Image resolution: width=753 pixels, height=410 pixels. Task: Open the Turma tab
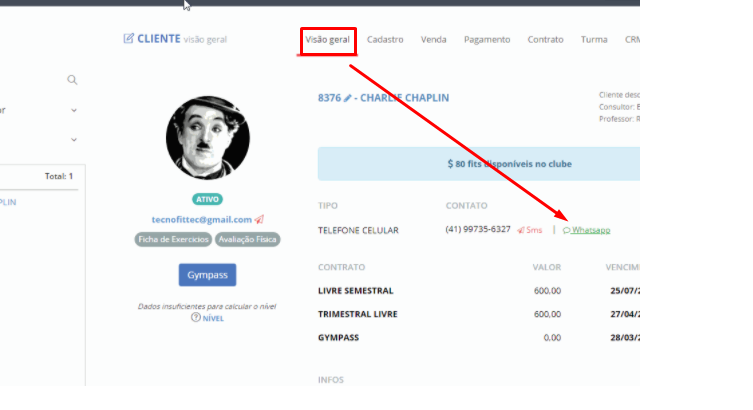pos(594,39)
